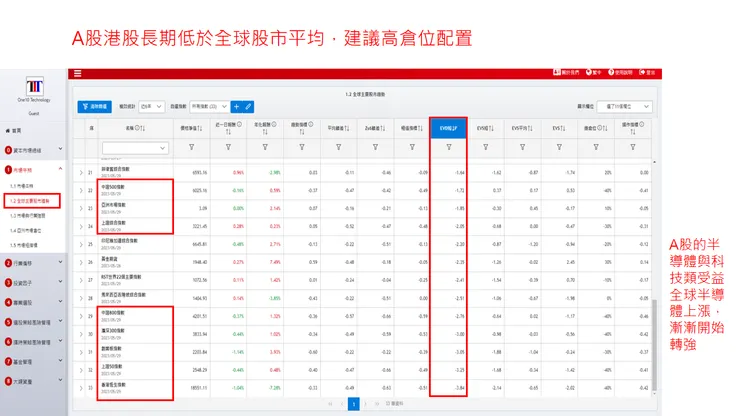Image resolution: width=740 pixels, height=416 pixels.
Task: Click the table's vertical scrollbar thumb
Action: click(x=654, y=345)
